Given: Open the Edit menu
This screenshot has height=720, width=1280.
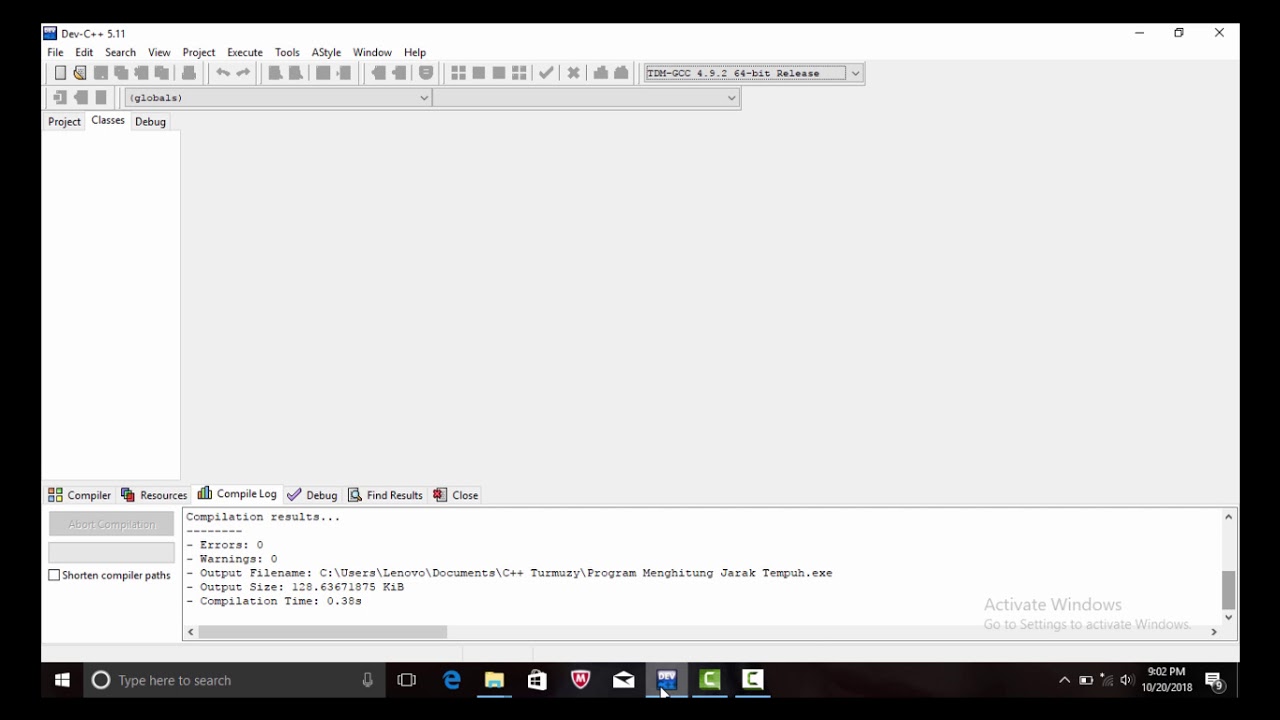Looking at the screenshot, I should (84, 52).
